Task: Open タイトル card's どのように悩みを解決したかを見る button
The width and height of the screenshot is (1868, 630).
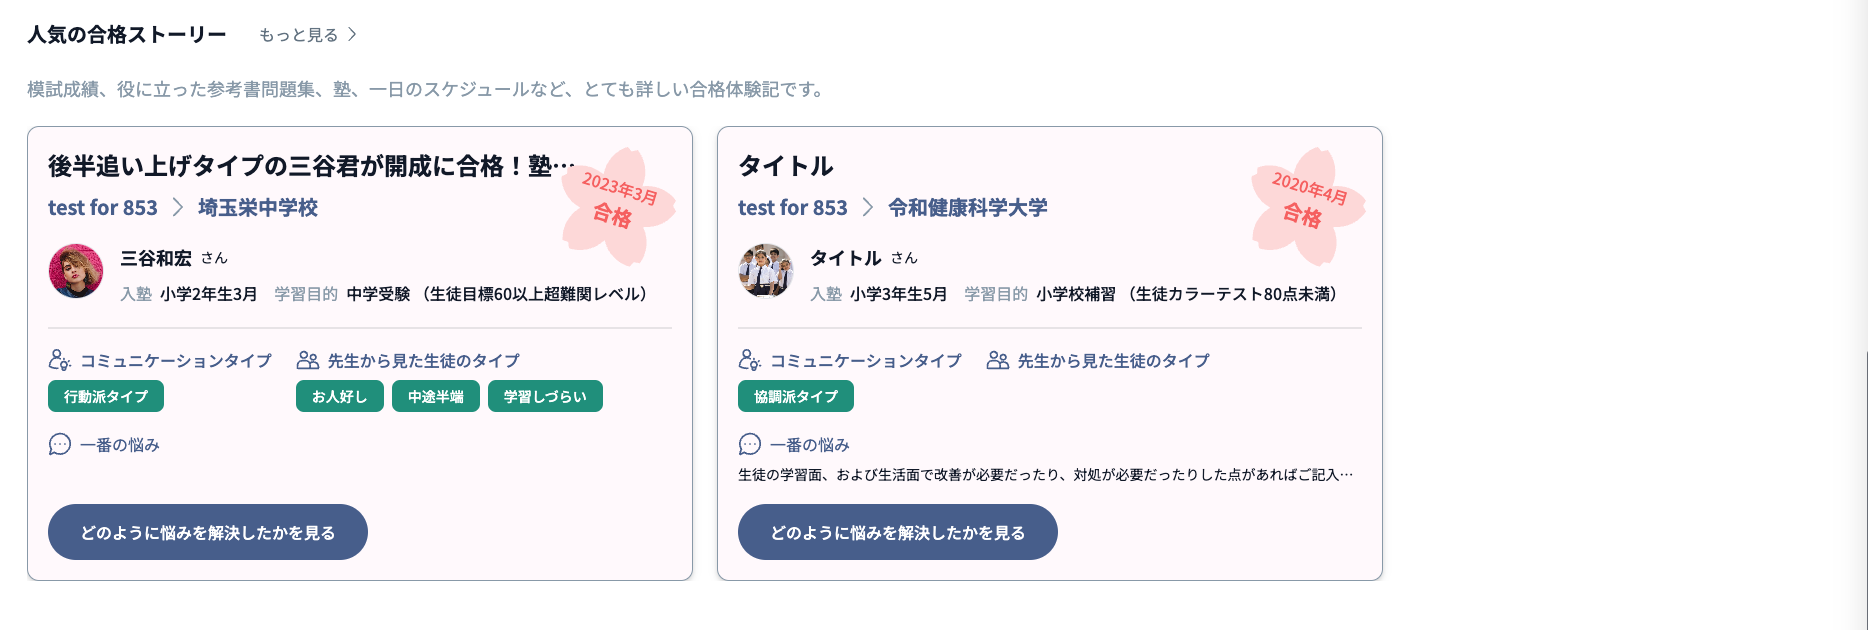Action: (x=898, y=532)
